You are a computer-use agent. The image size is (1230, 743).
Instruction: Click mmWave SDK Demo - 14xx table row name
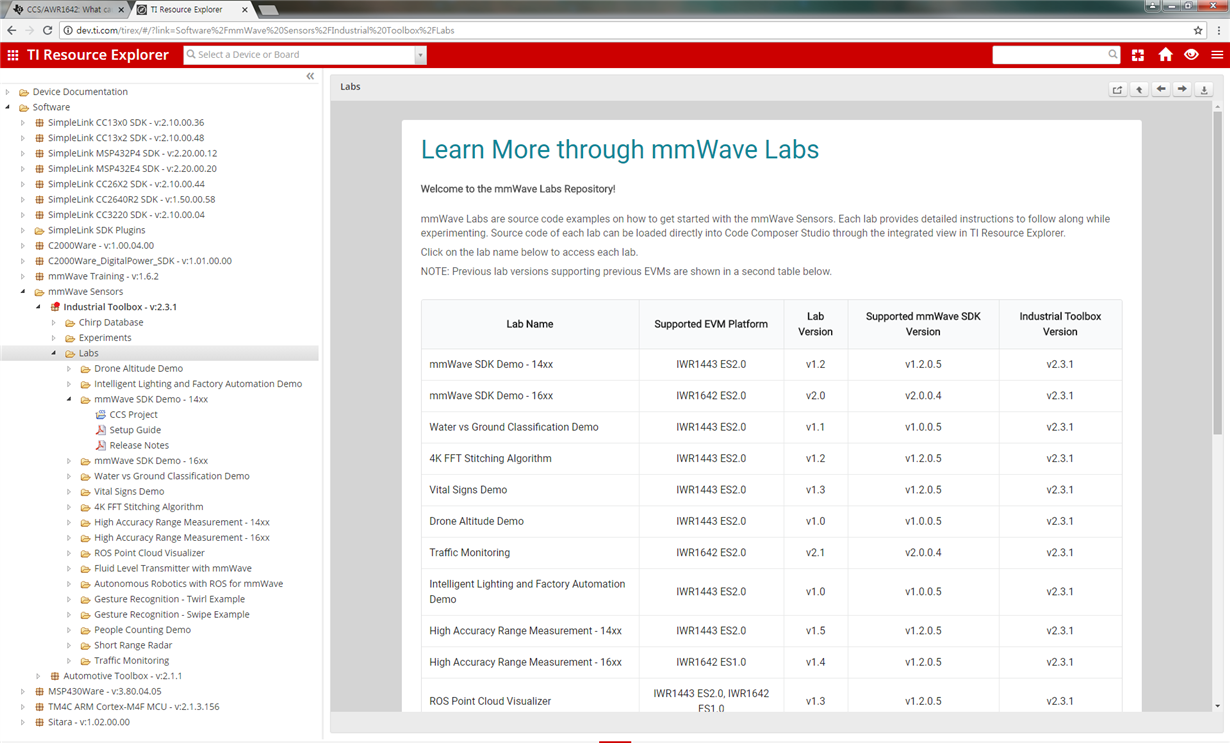coord(491,365)
